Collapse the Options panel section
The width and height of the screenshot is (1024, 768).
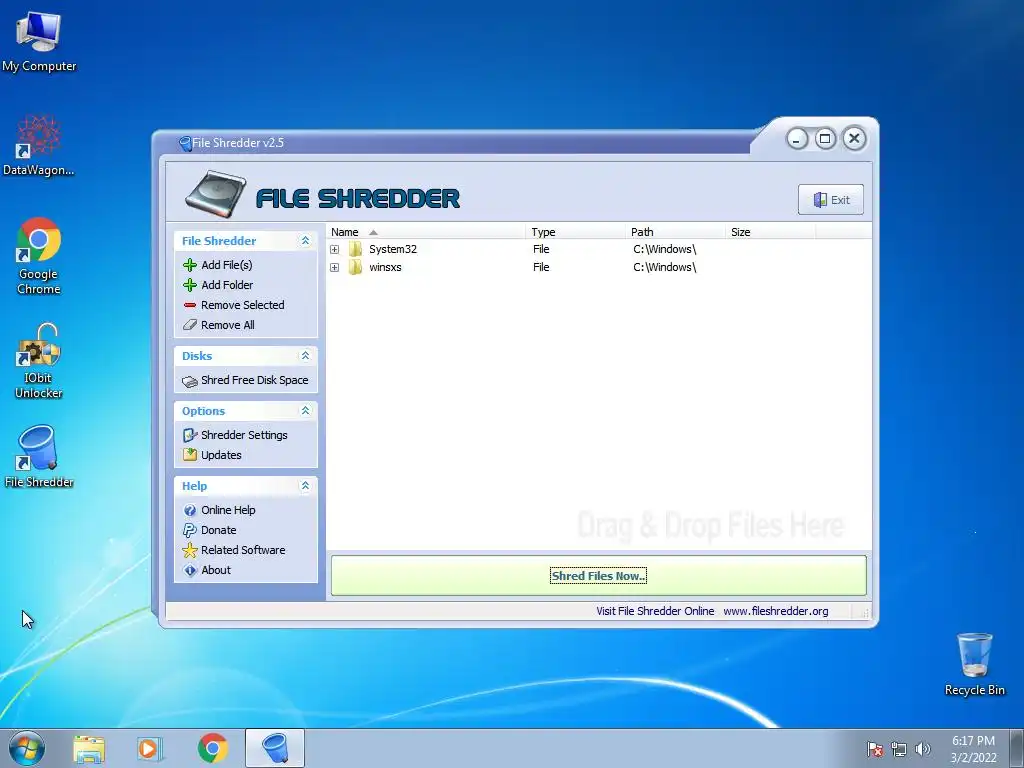pyautogui.click(x=305, y=411)
